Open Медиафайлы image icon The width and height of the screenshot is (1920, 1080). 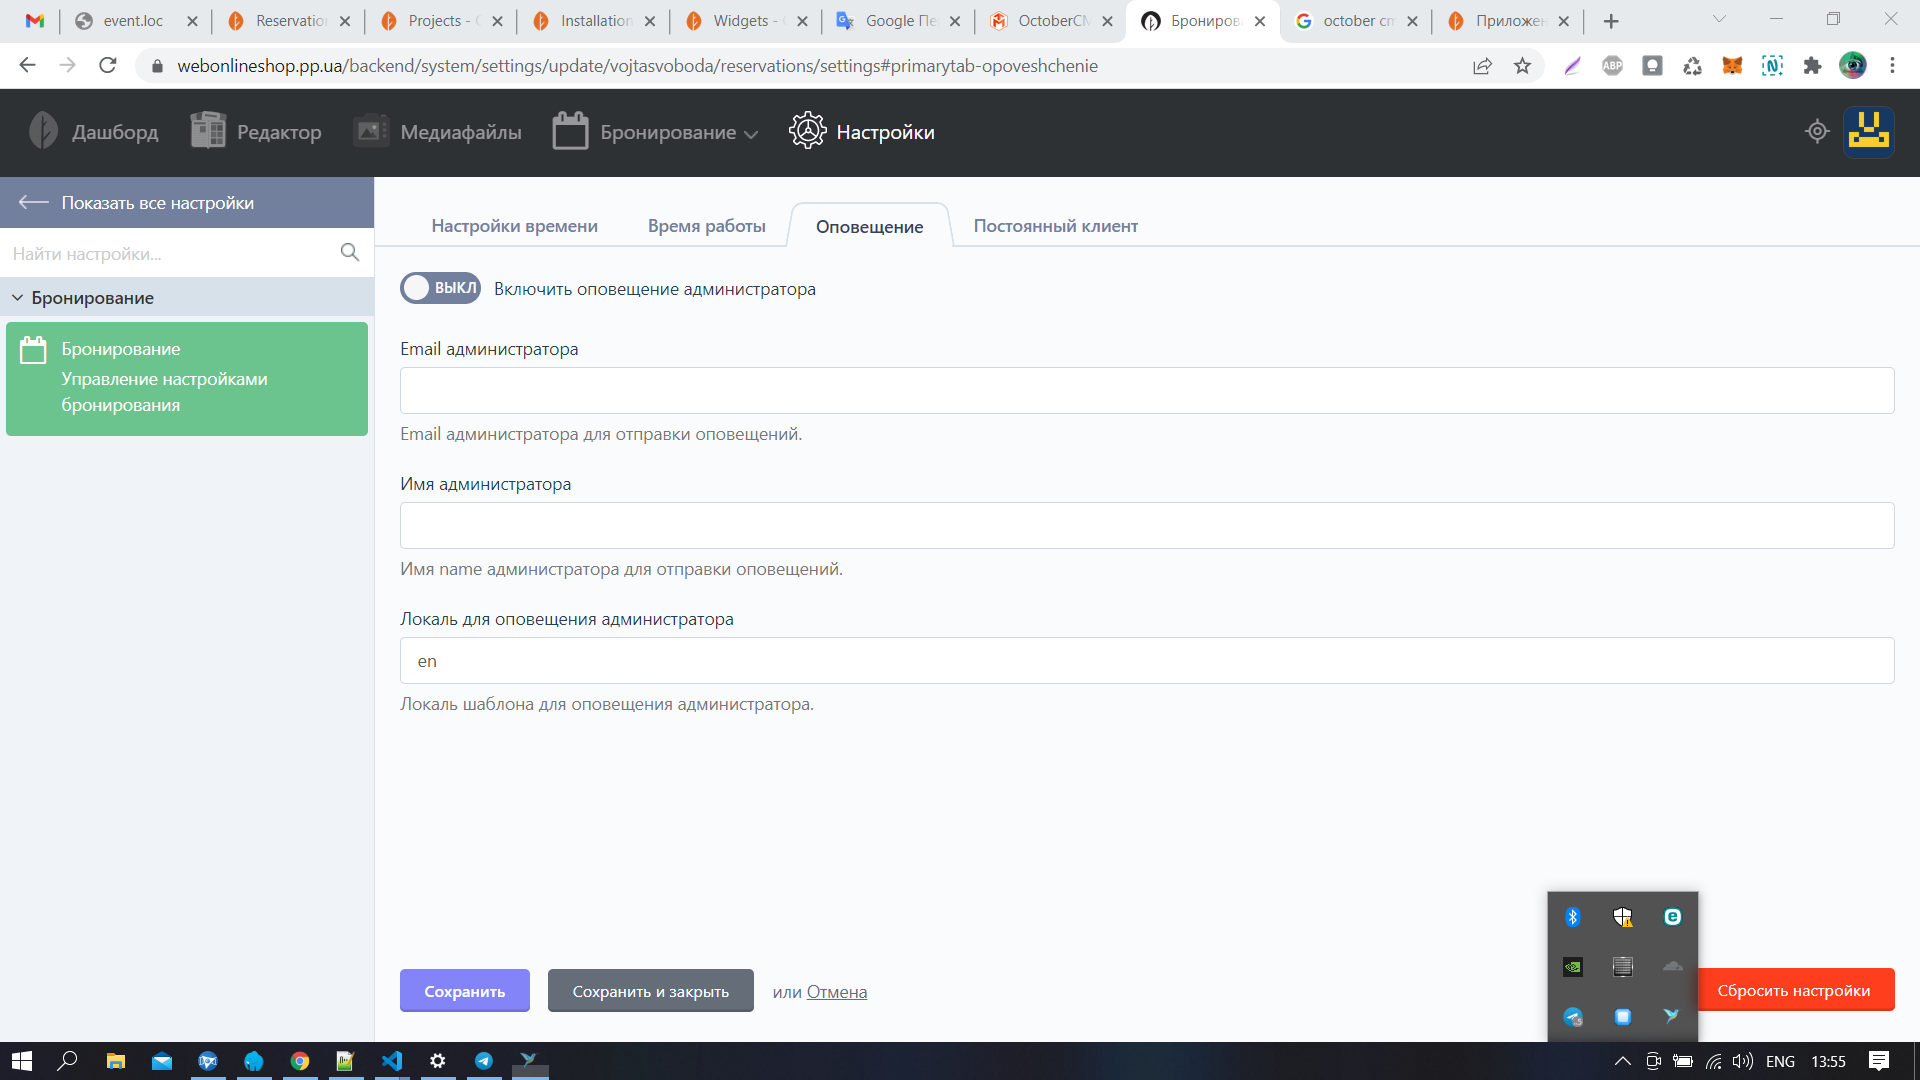(x=371, y=132)
